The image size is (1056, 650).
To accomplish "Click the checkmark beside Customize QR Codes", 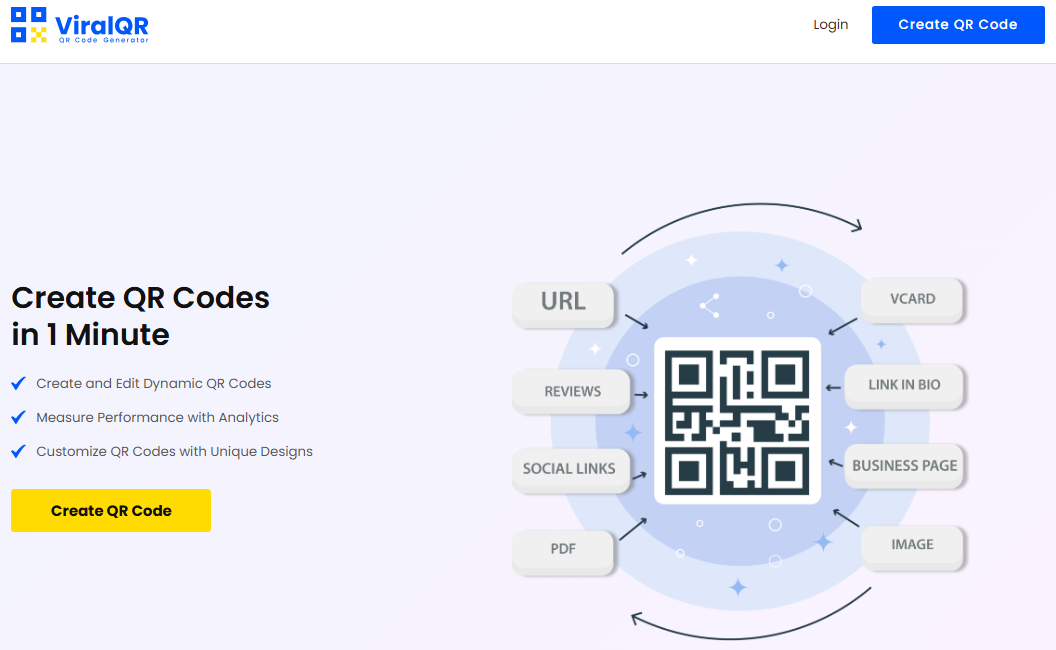I will (17, 451).
